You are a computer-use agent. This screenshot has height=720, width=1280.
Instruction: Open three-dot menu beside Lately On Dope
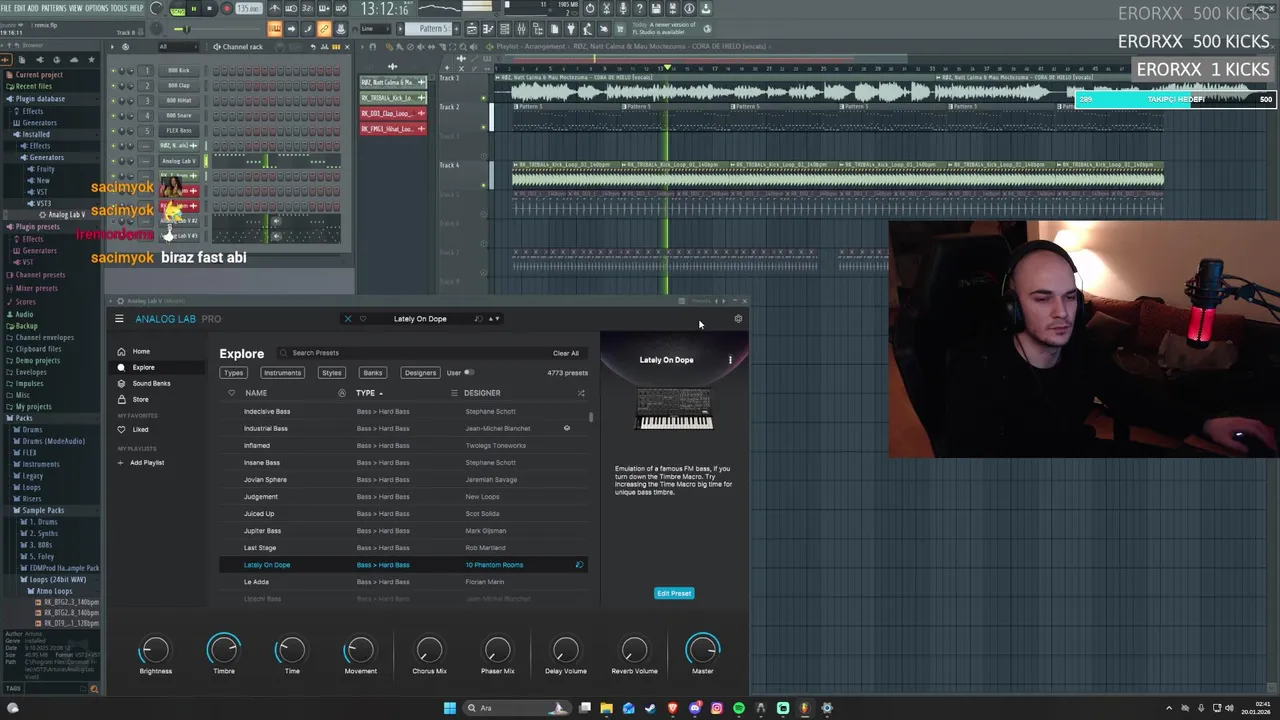(730, 360)
